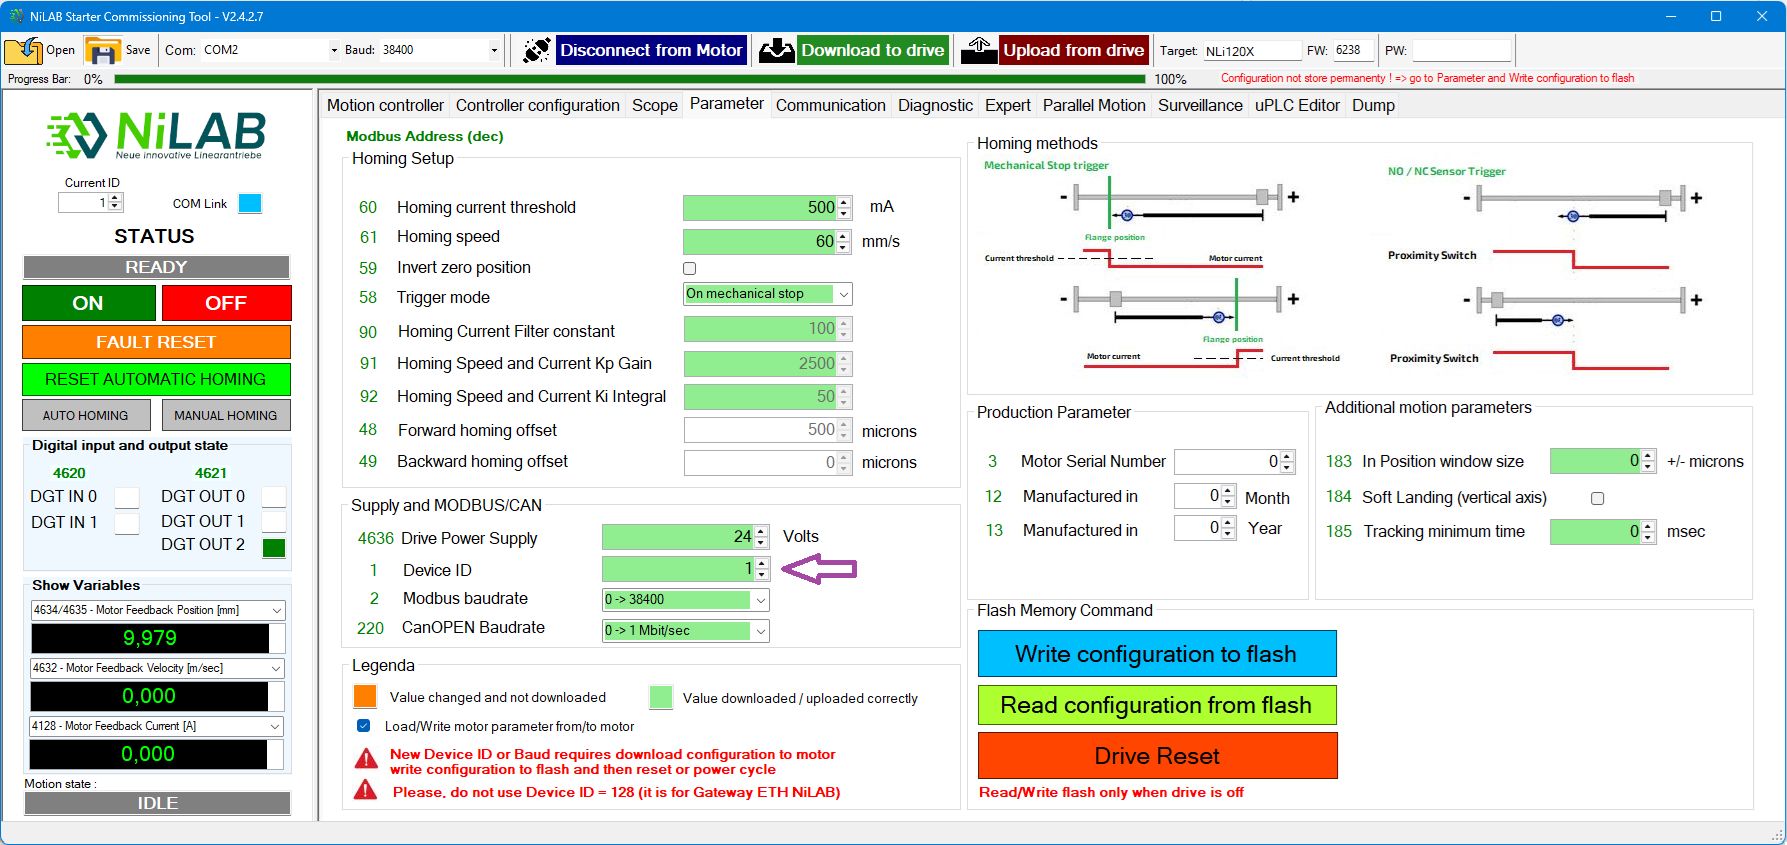
Task: Open the CanOPEN Baudrate dropdown
Action: tap(760, 631)
